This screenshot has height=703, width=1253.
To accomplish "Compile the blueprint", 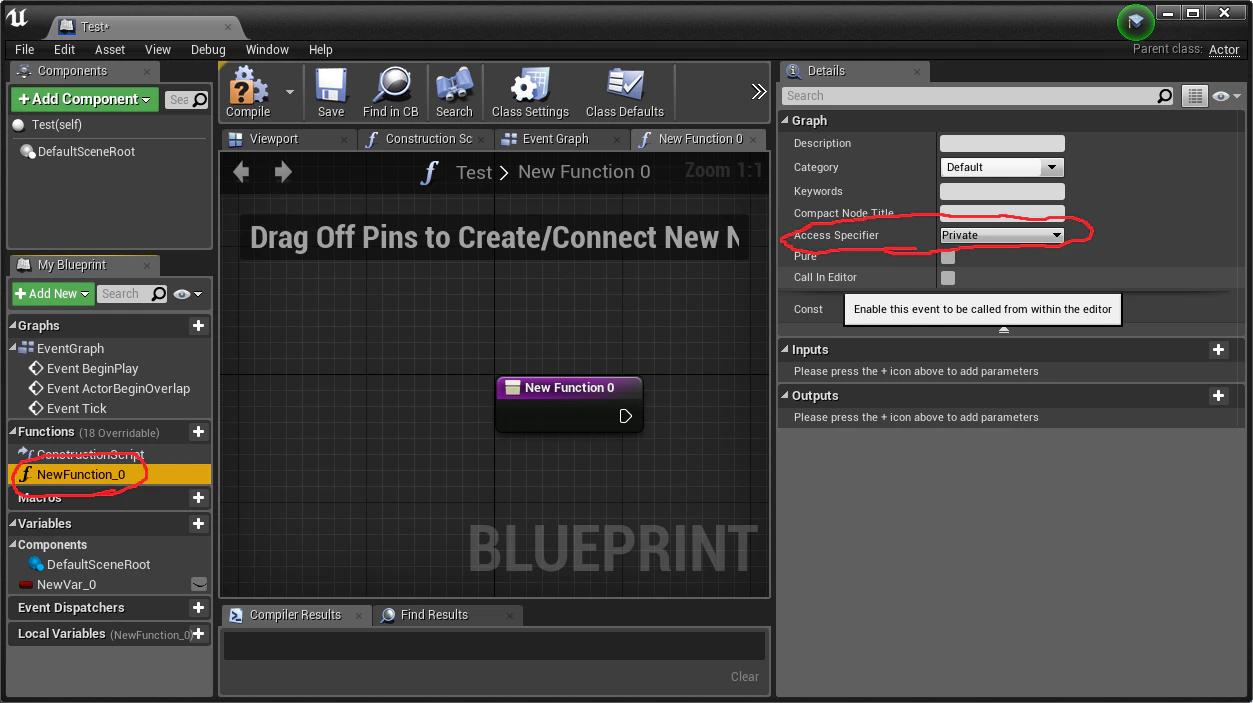I will pos(248,93).
